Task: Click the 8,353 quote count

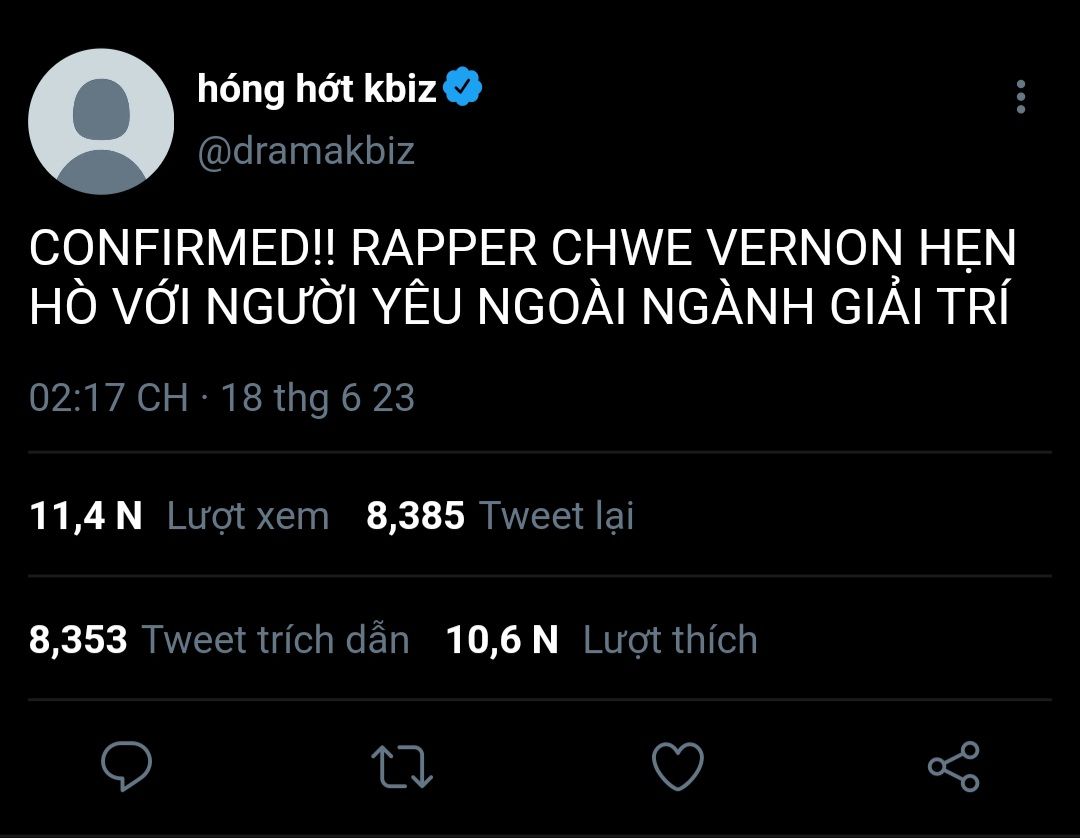Action: (x=78, y=640)
